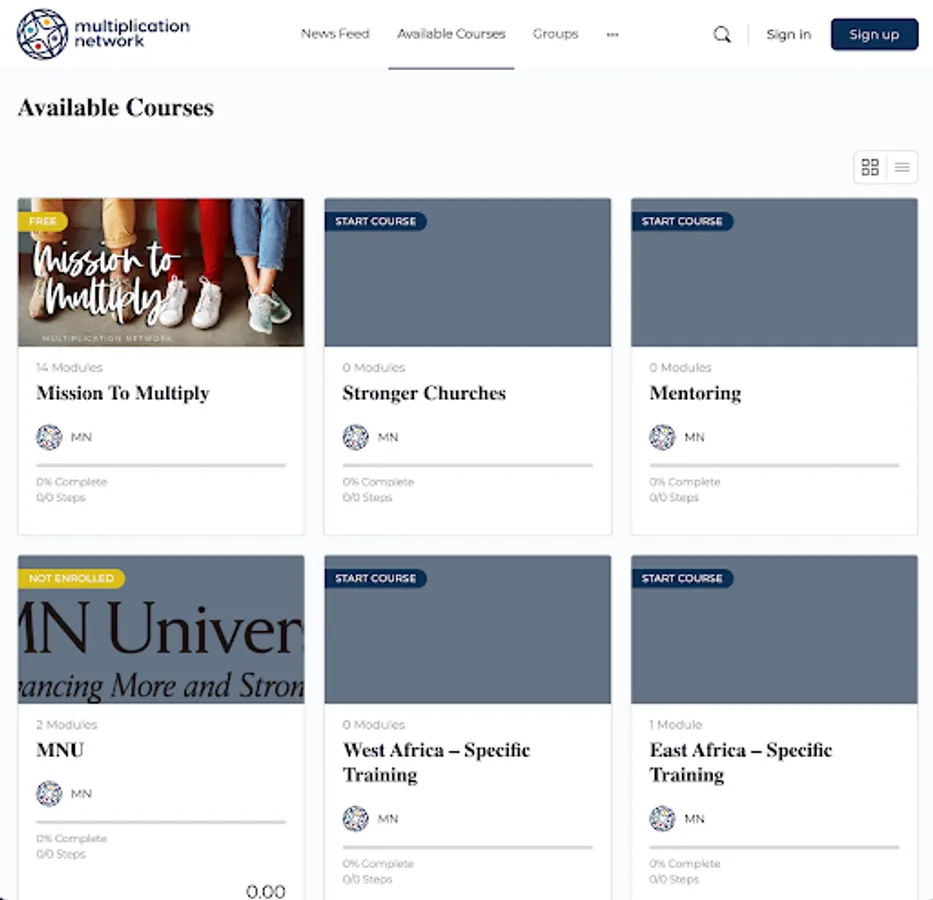Open the Mission To Multiply title link
The height and width of the screenshot is (900, 933).
(x=123, y=393)
